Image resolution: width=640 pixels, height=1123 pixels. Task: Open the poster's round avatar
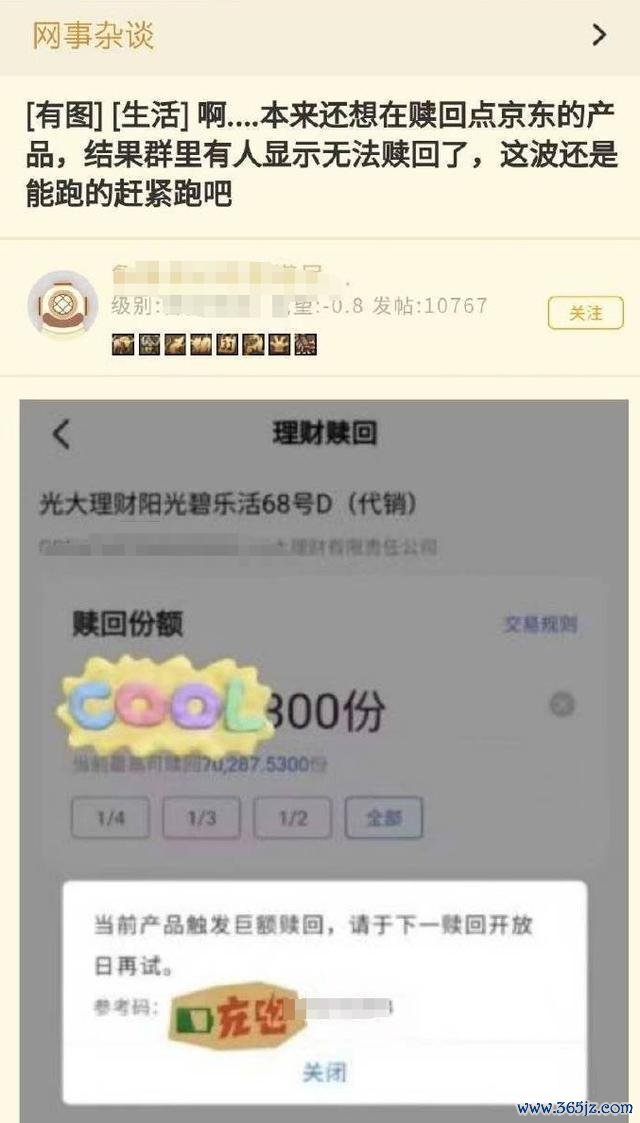tap(63, 306)
